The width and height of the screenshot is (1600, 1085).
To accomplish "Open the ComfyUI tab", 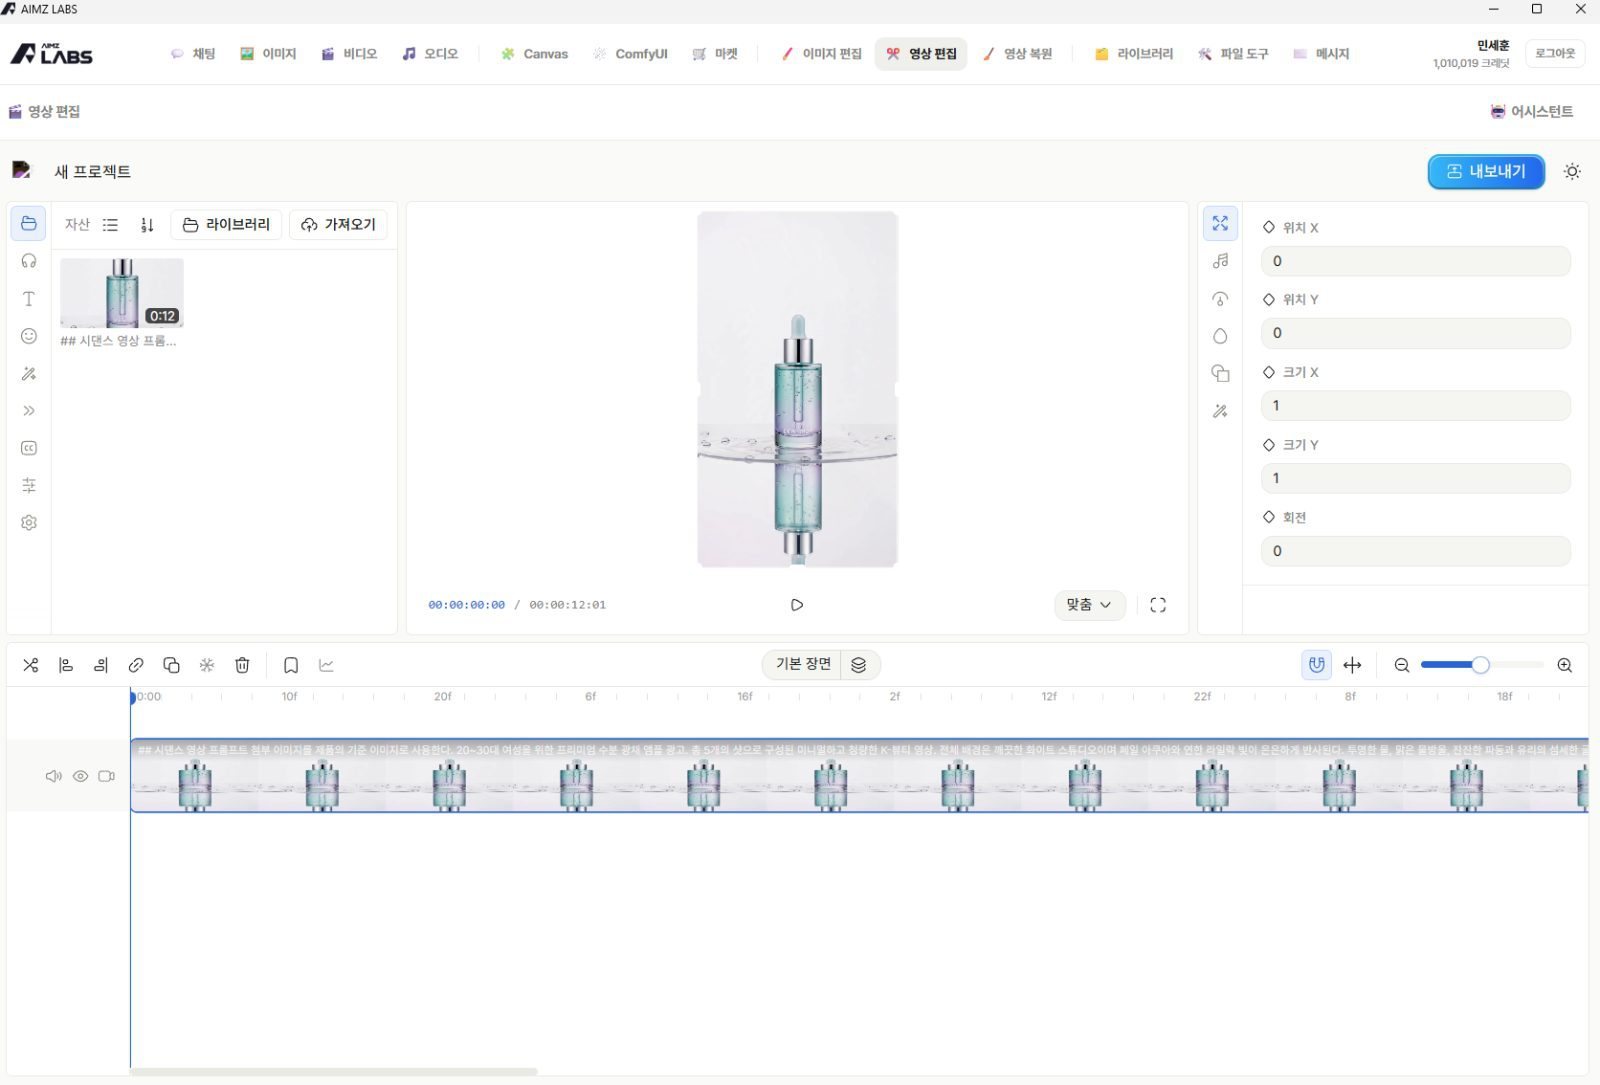I will click(631, 54).
